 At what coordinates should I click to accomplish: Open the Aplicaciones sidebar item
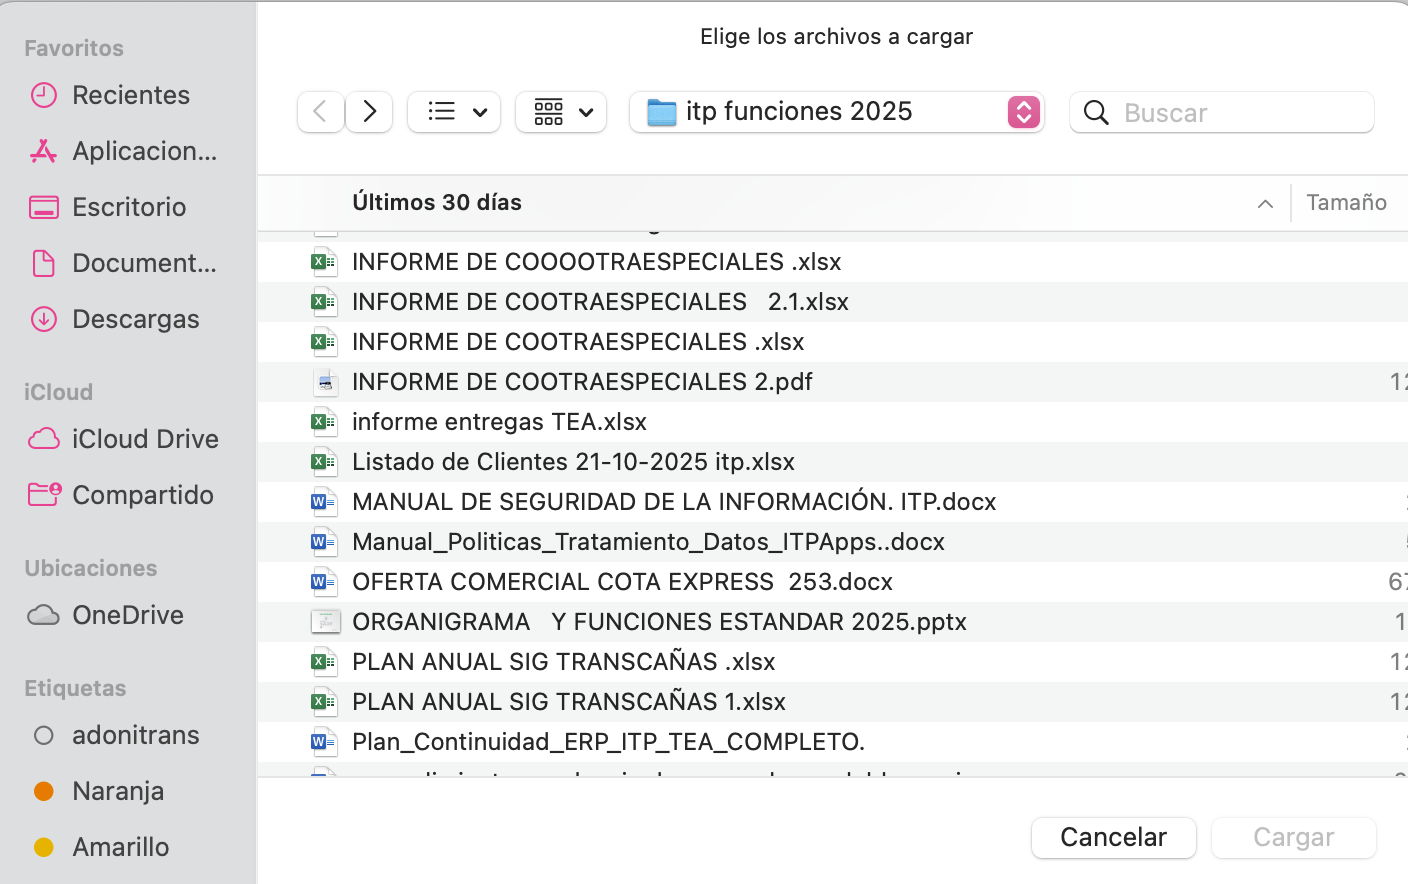point(143,151)
